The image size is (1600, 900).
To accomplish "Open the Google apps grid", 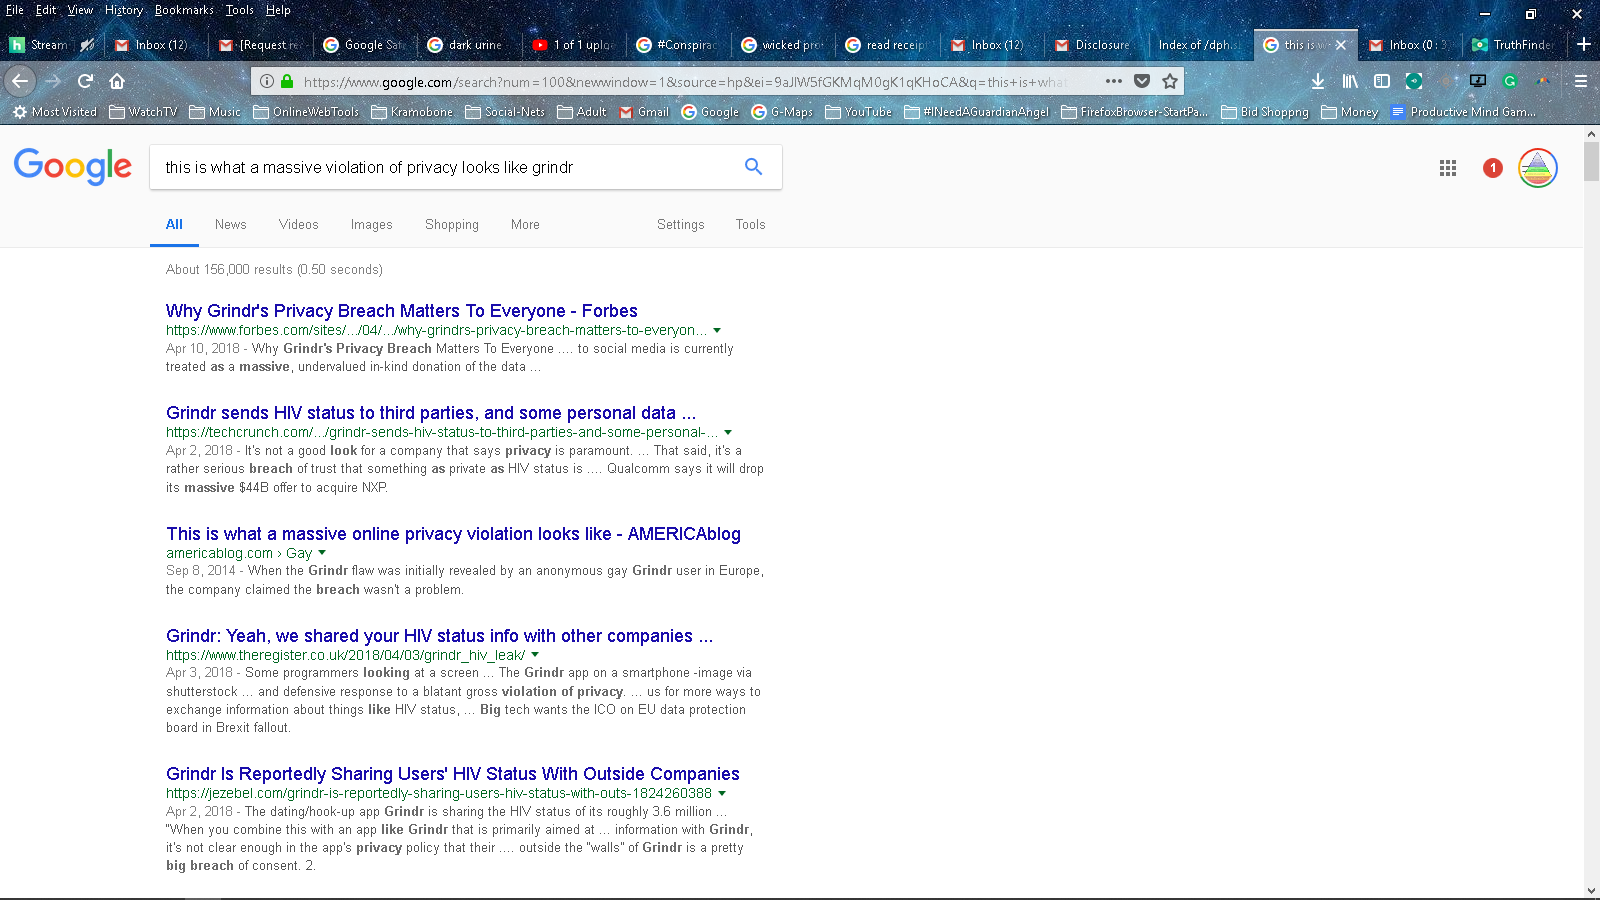I will pos(1448,168).
